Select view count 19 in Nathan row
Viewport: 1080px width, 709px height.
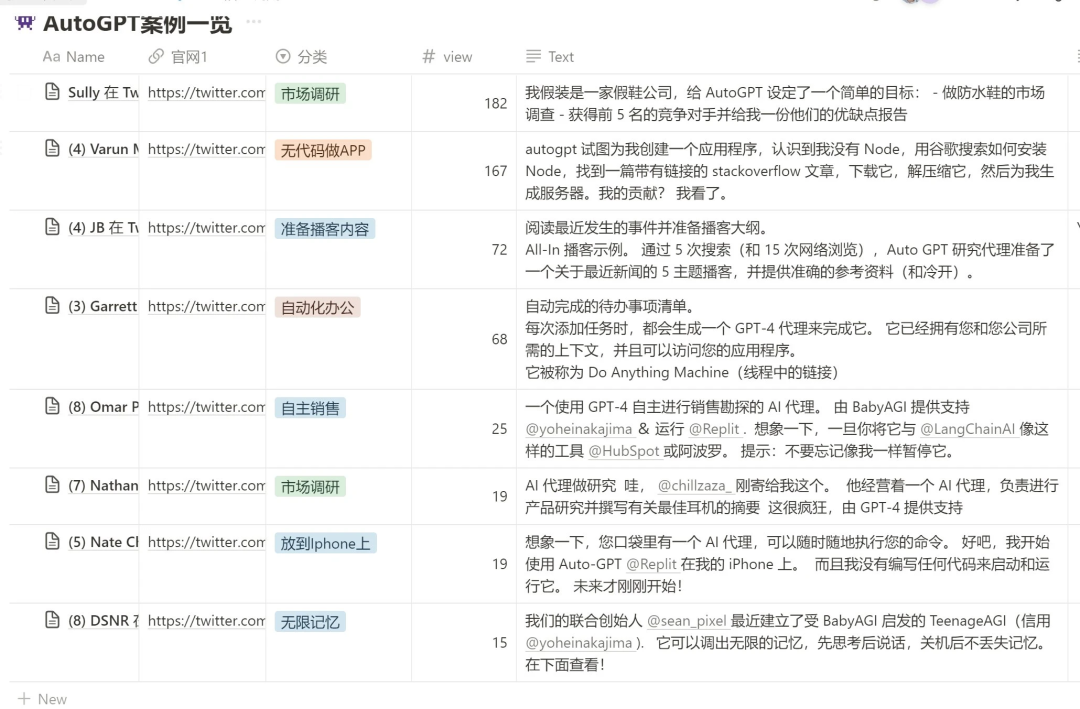(499, 496)
